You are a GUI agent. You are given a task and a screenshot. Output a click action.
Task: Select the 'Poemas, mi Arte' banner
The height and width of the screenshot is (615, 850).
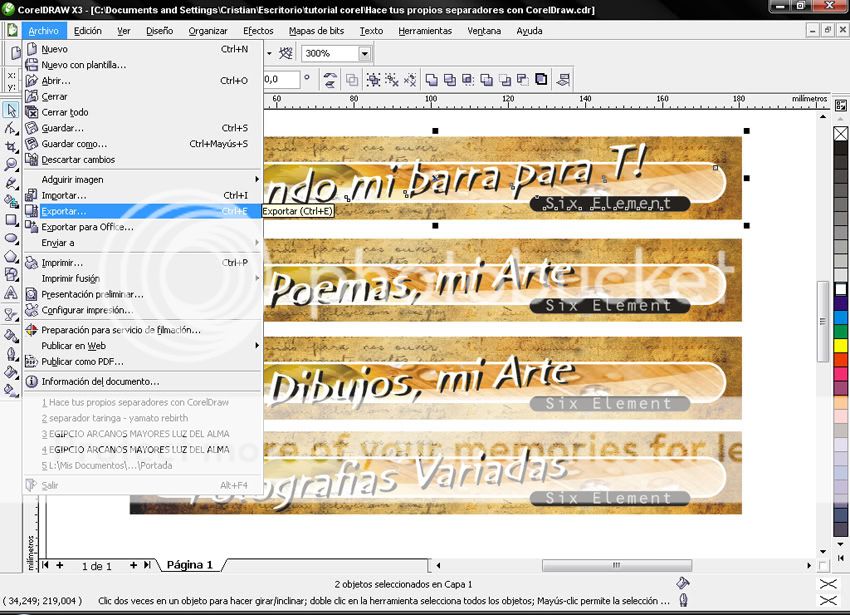pos(503,280)
